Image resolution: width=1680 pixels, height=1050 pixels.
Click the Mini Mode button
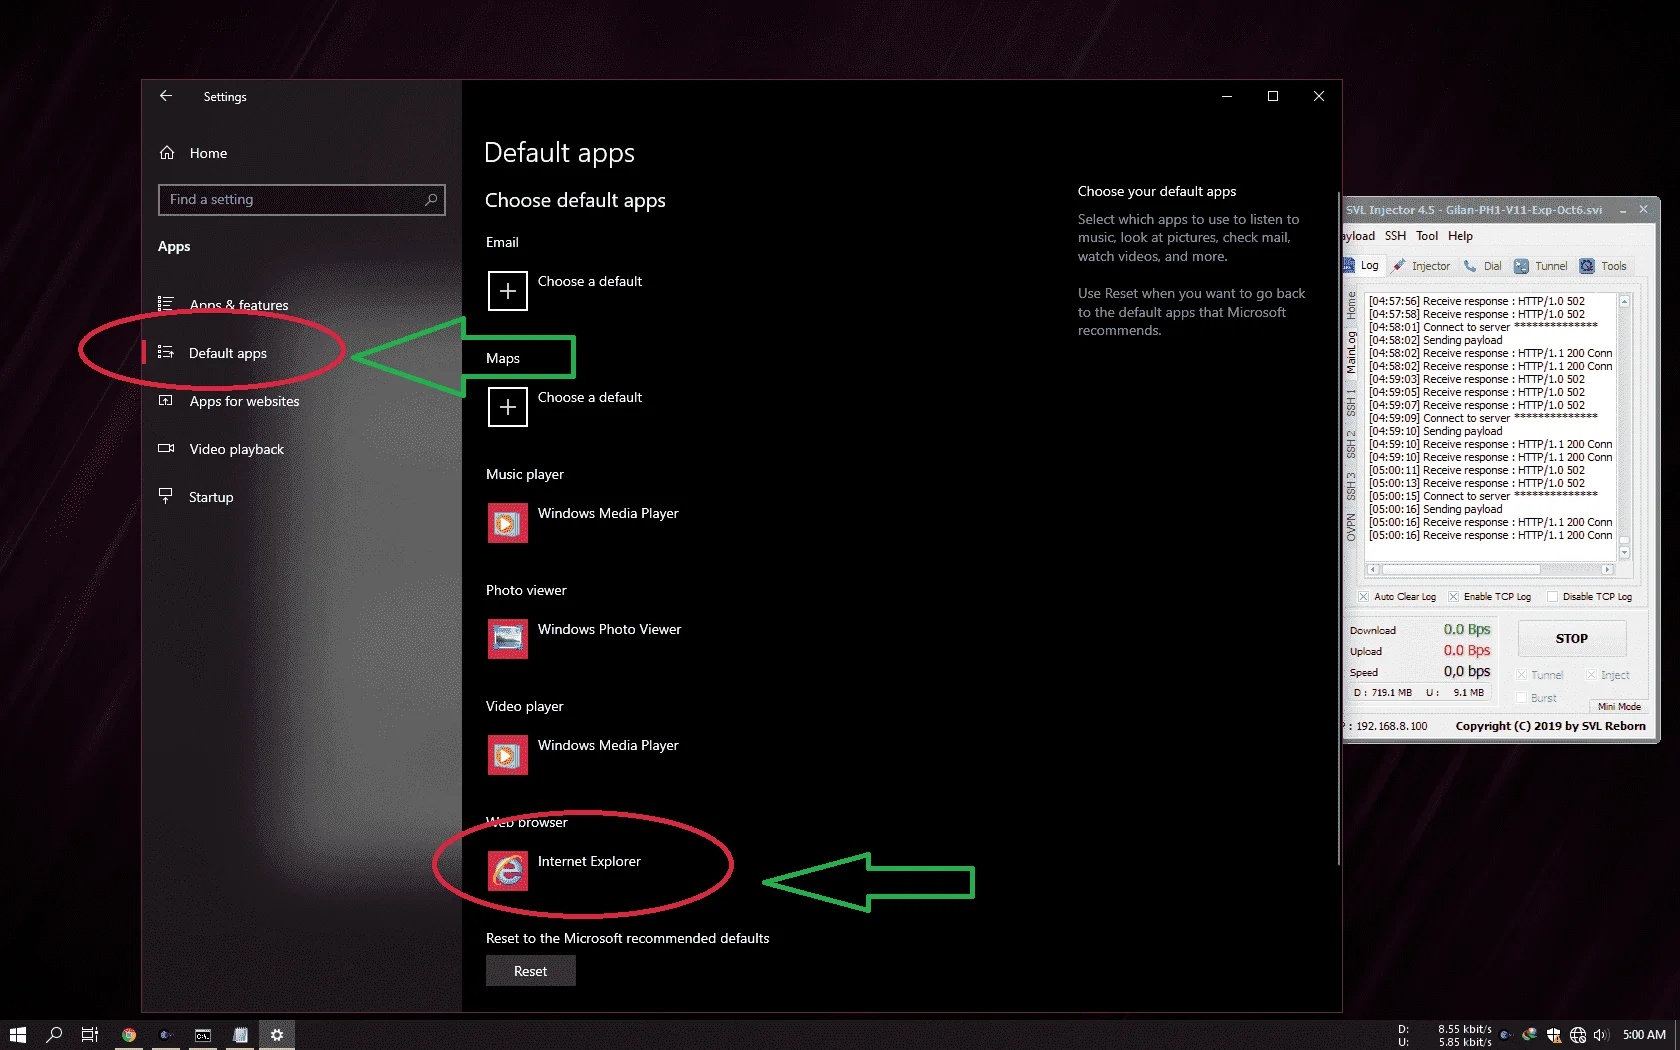[x=1619, y=706]
